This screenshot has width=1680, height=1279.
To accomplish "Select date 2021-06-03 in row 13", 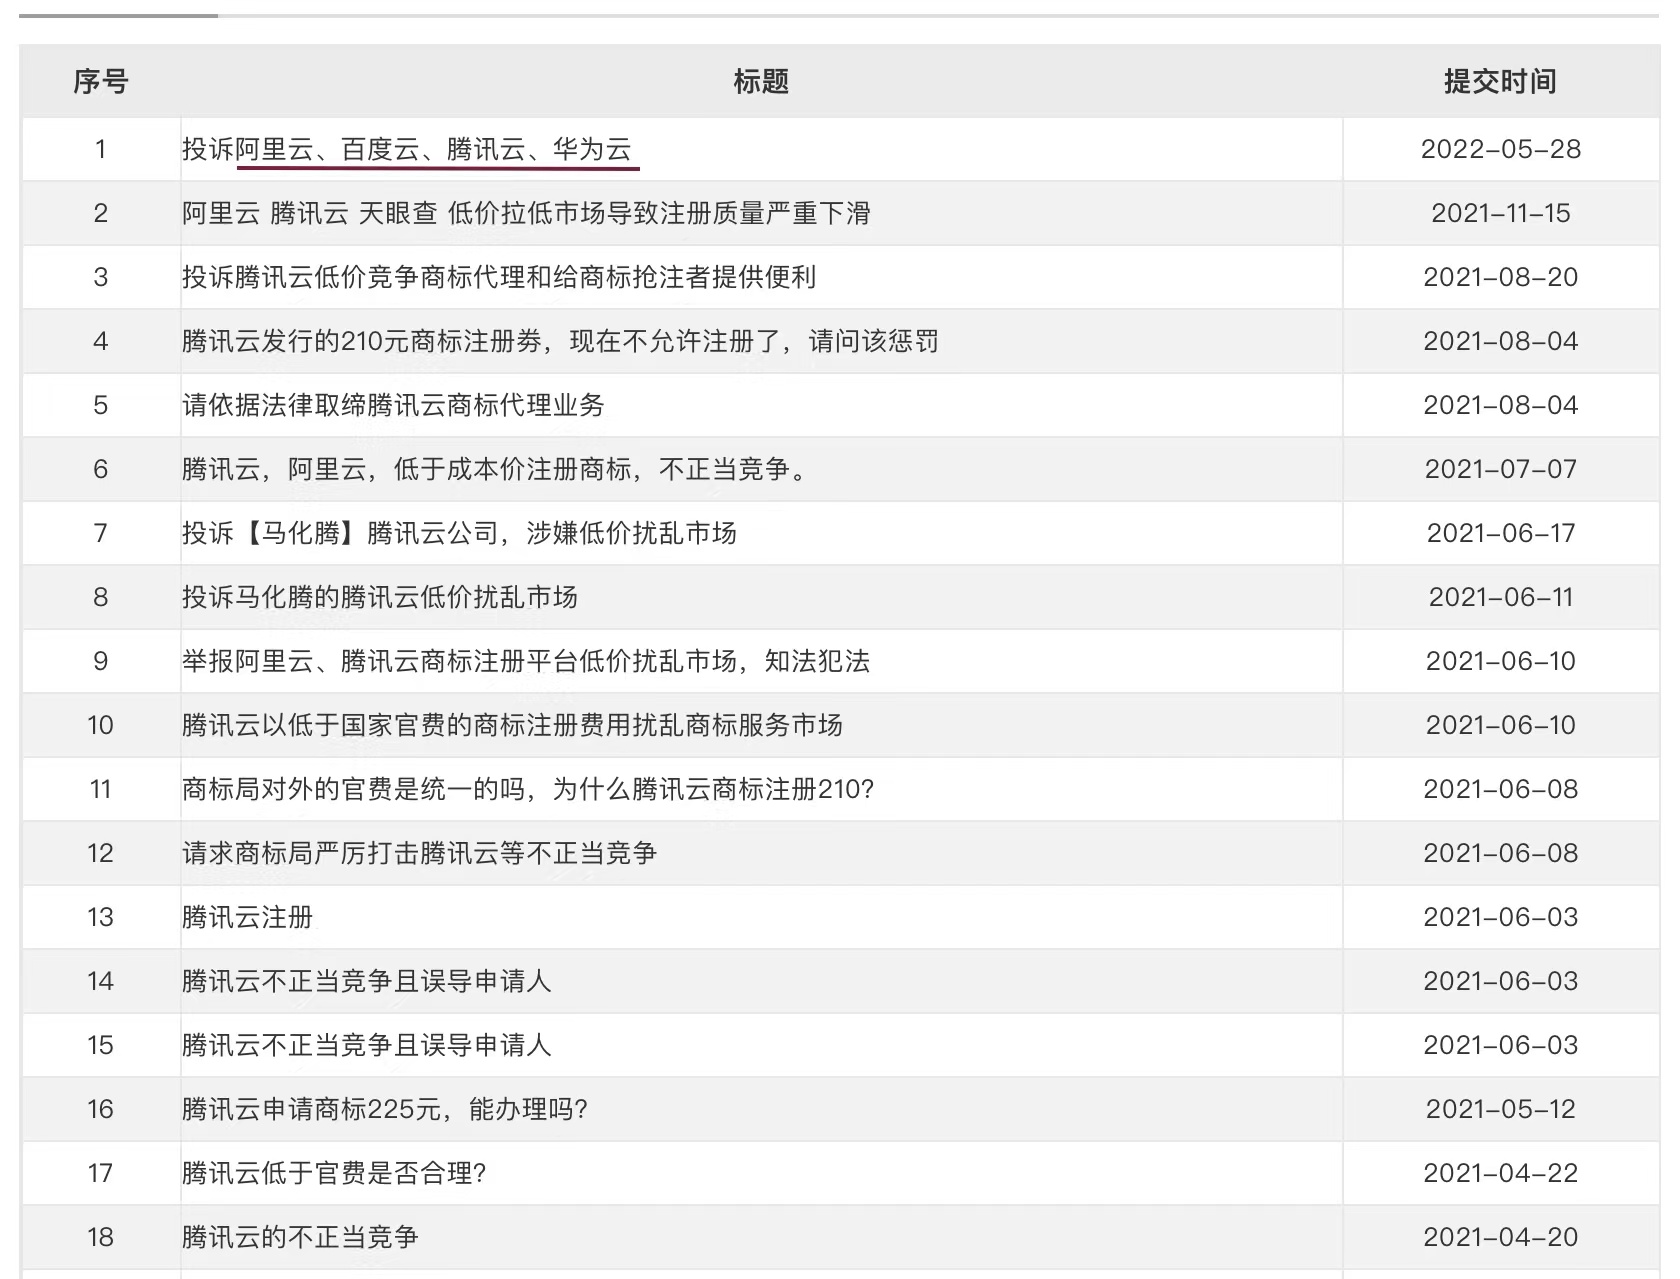I will (x=1501, y=917).
